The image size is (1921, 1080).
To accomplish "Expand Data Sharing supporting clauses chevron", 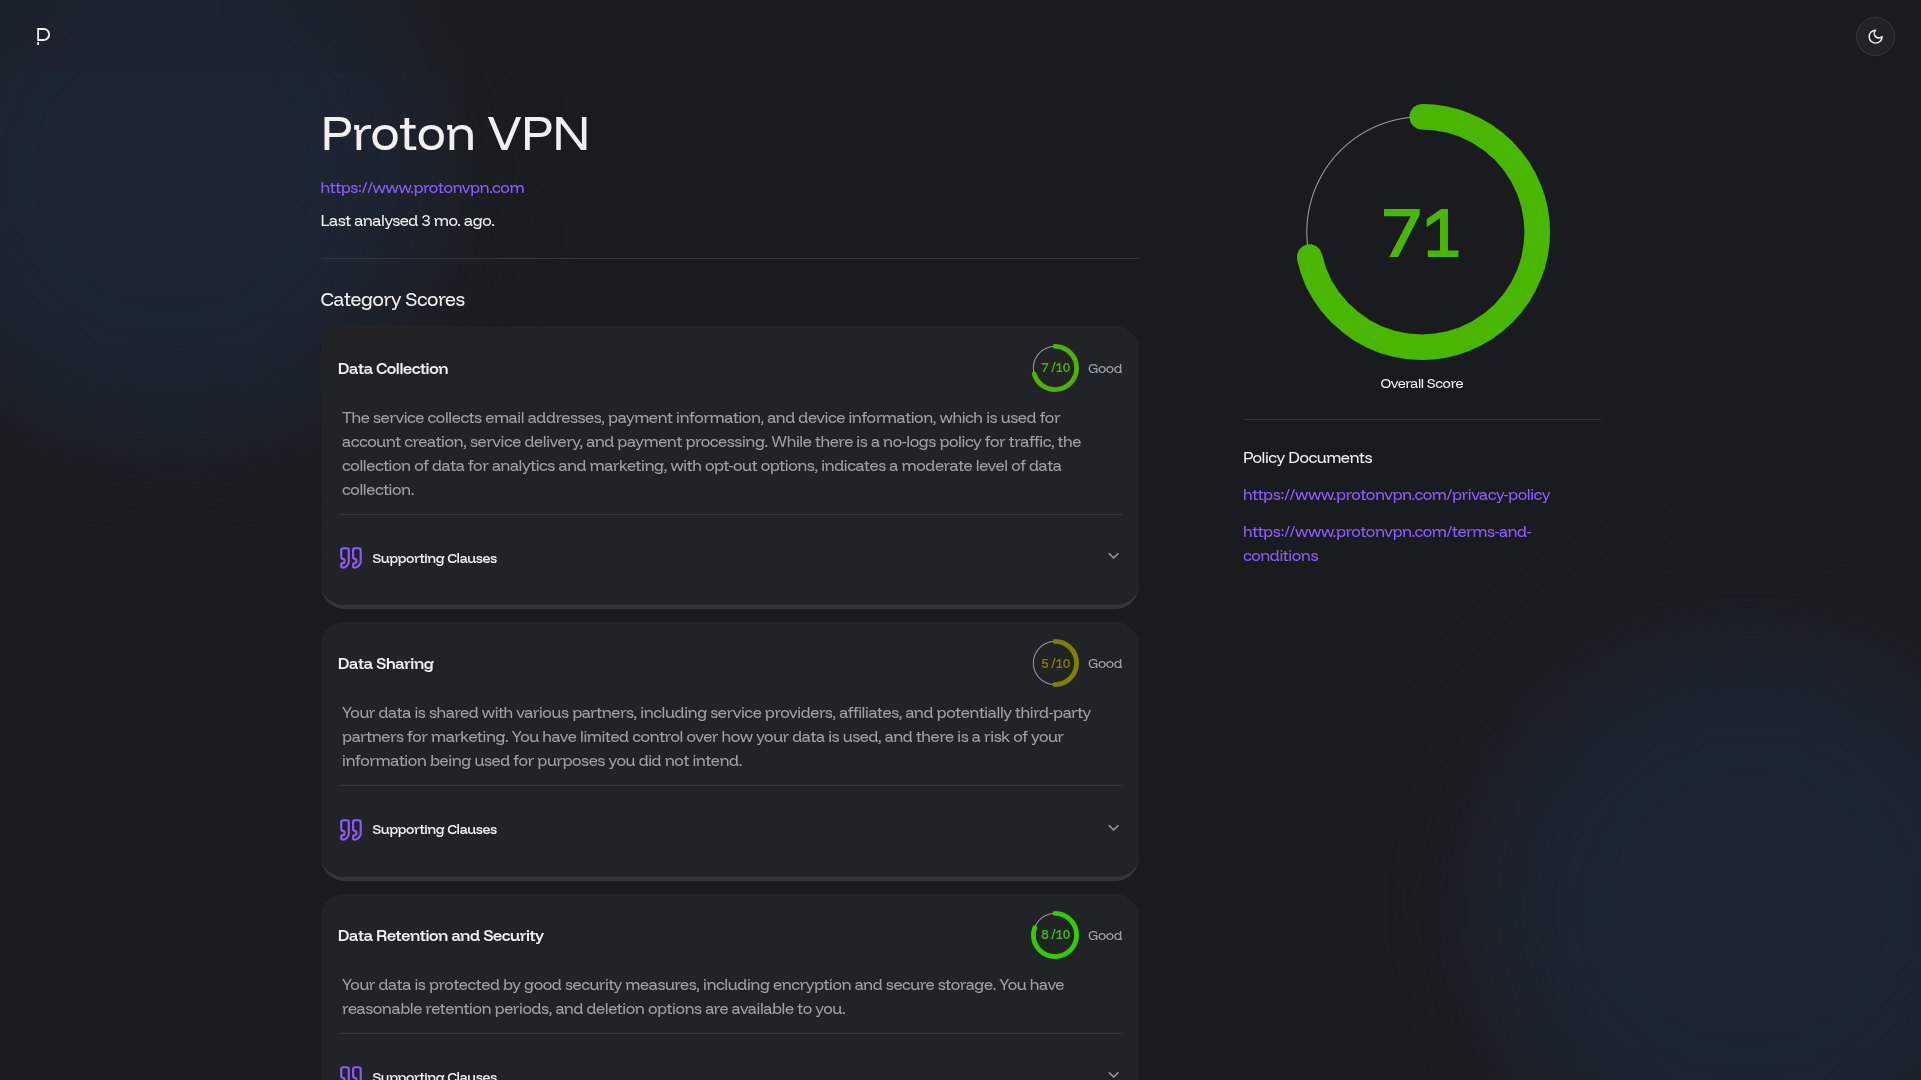I will coord(1113,828).
